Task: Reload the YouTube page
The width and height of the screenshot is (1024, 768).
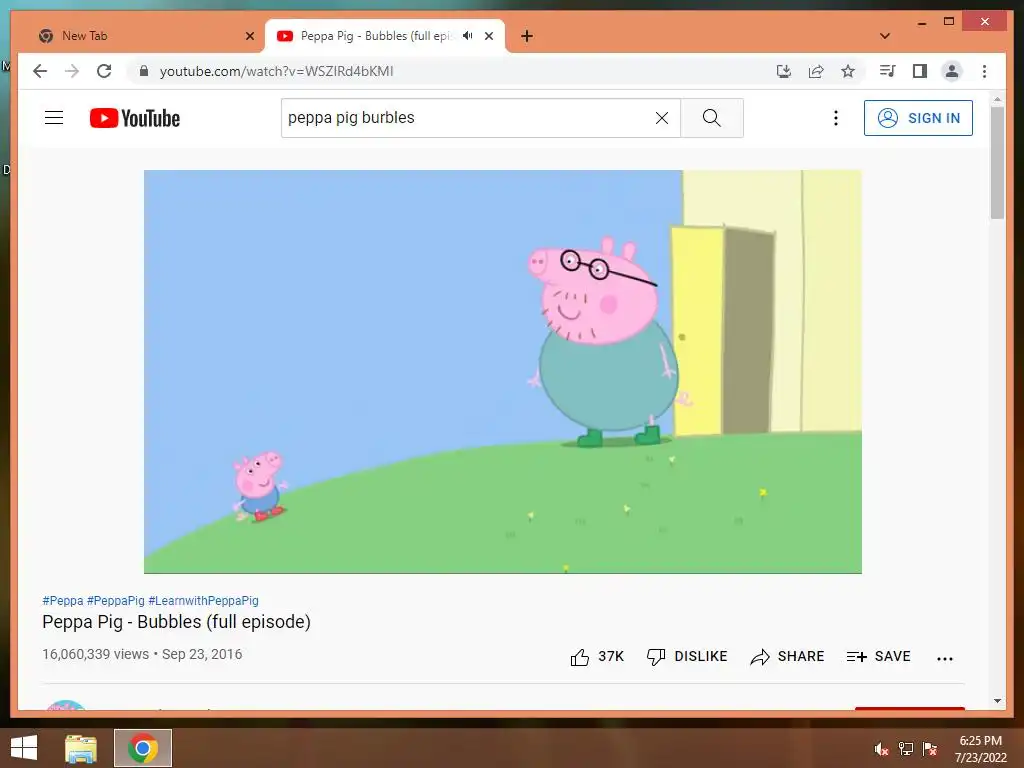Action: point(104,71)
